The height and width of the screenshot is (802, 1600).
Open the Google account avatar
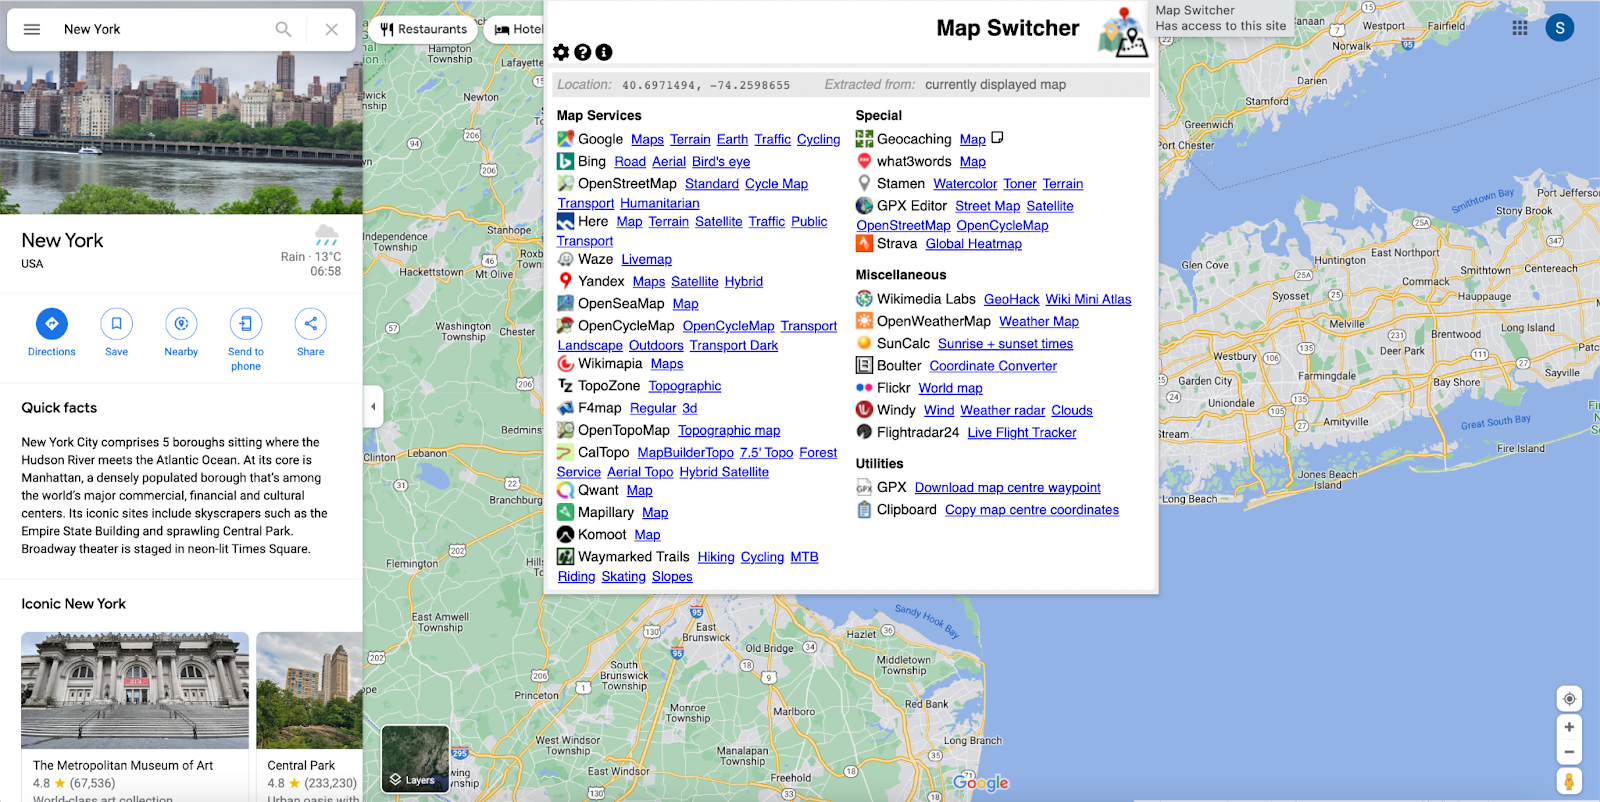(x=1560, y=28)
